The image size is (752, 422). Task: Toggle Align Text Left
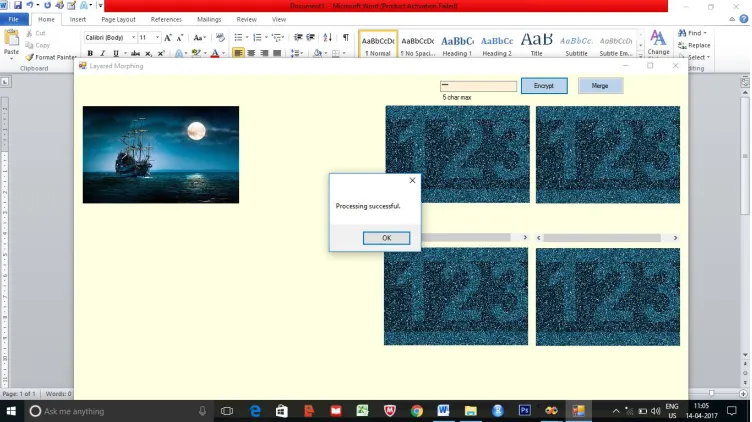point(238,53)
